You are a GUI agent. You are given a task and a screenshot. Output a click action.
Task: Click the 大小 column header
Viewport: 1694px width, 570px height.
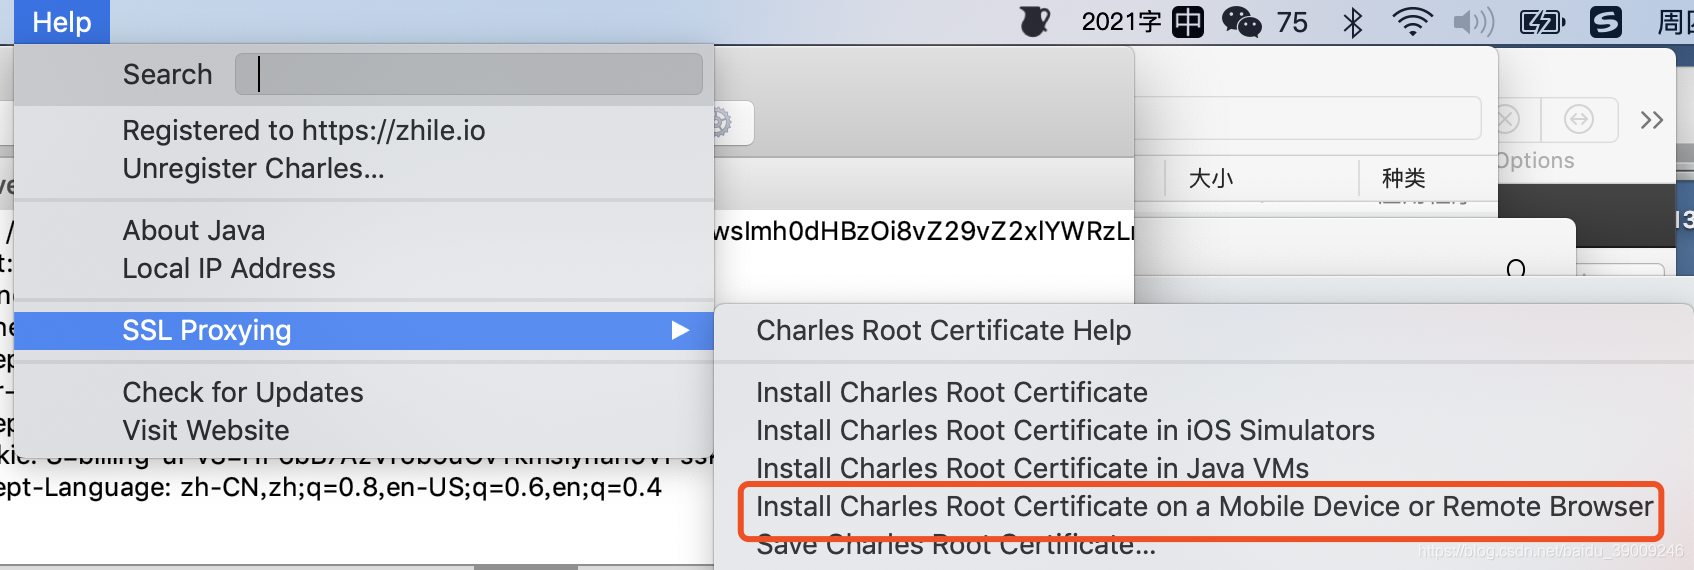tap(1211, 178)
